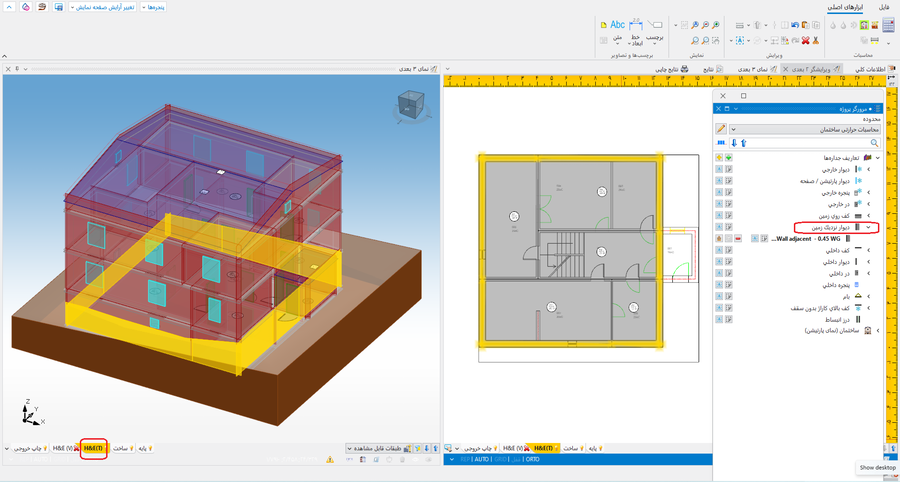Open the فایل menu
The width and height of the screenshot is (900, 482).
(883, 7)
